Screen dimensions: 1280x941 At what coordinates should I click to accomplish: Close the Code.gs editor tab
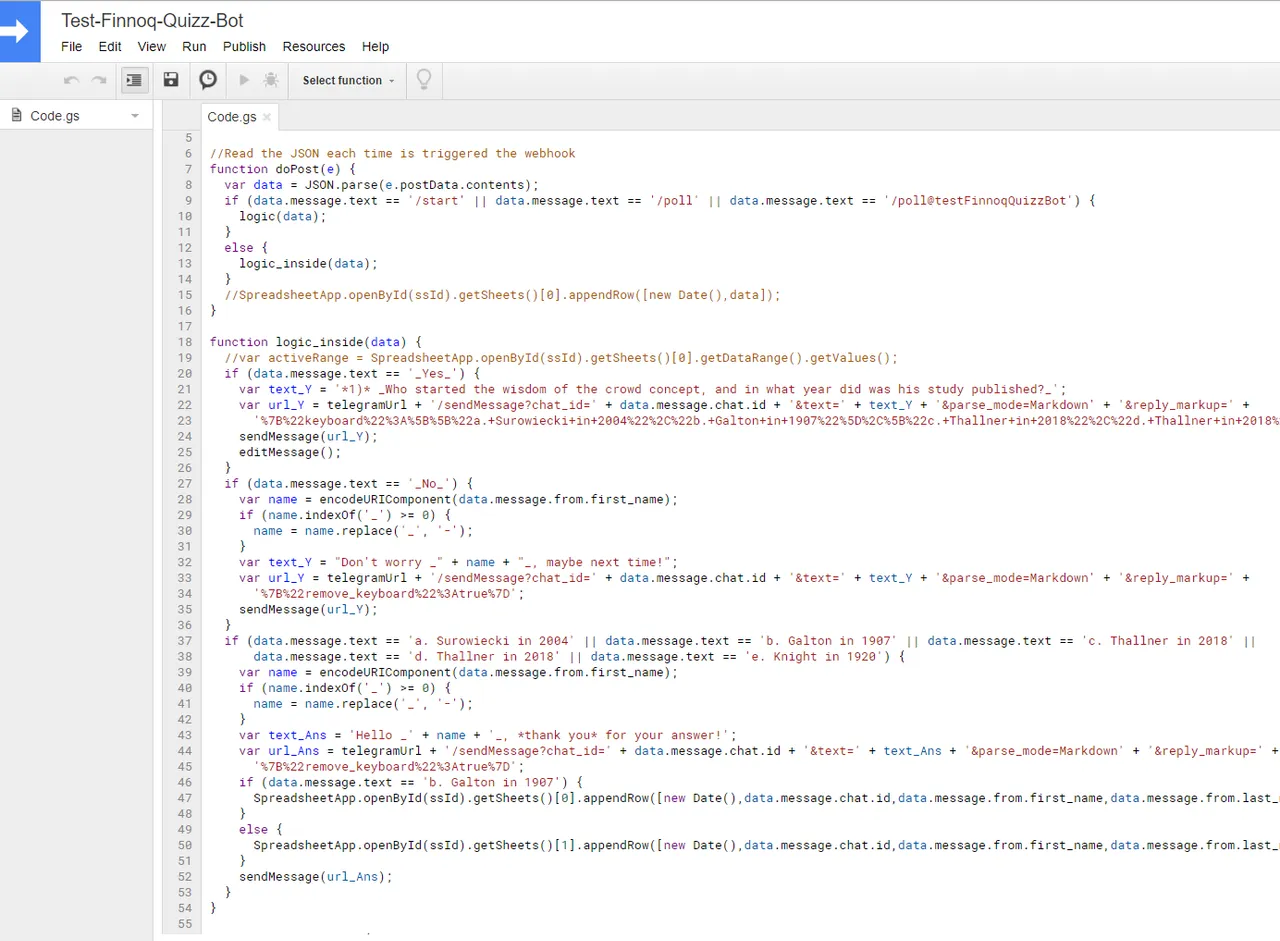pyautogui.click(x=266, y=117)
